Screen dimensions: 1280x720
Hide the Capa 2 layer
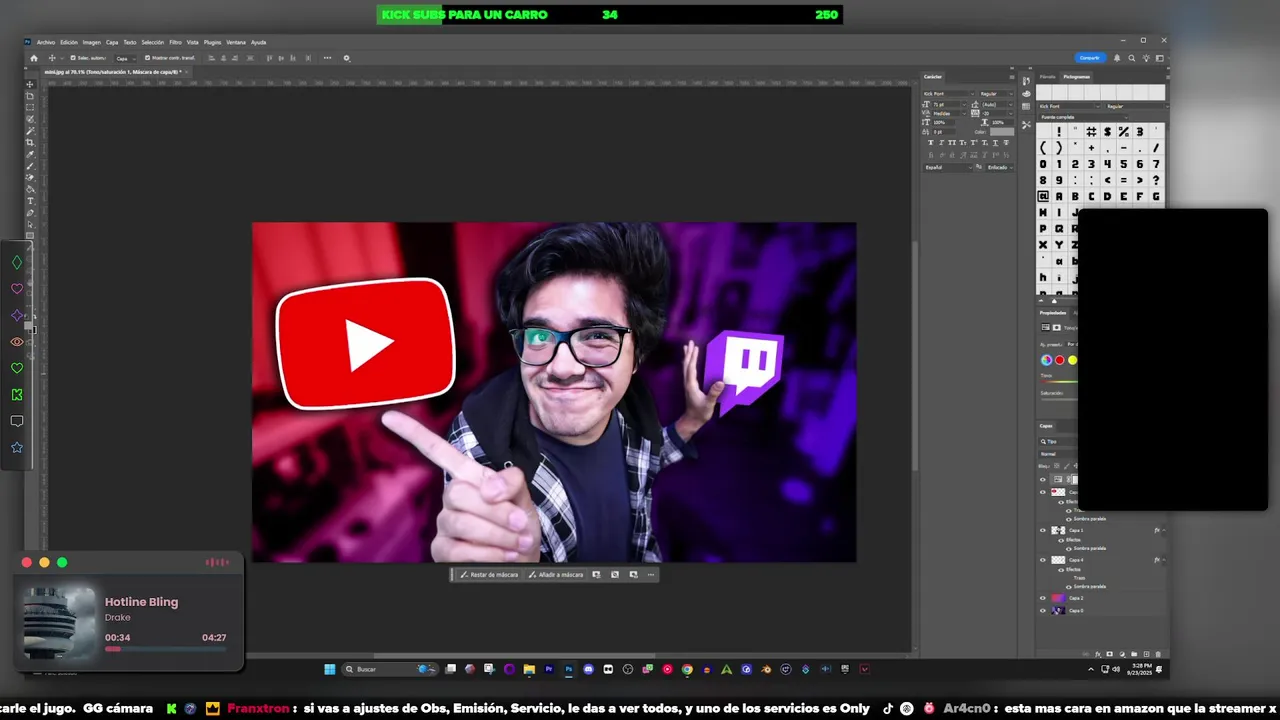1043,598
